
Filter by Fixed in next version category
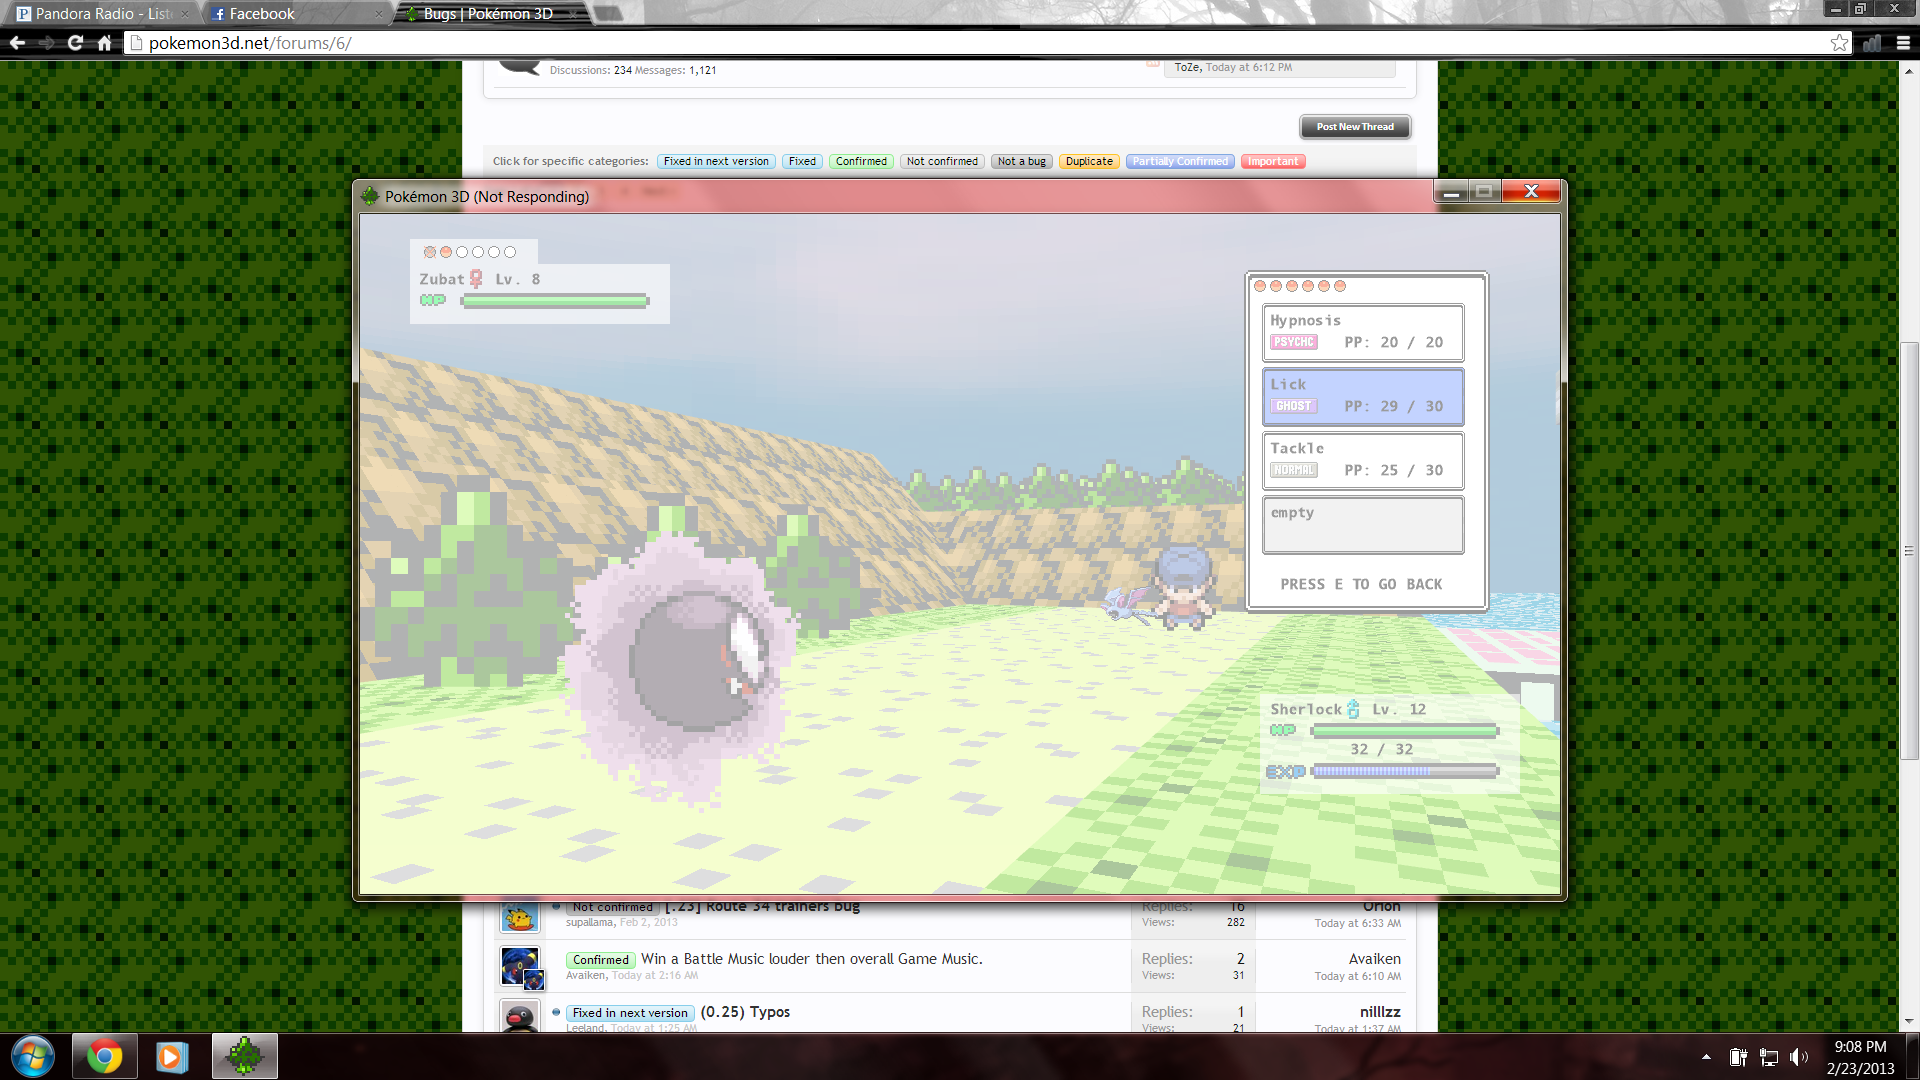click(716, 161)
